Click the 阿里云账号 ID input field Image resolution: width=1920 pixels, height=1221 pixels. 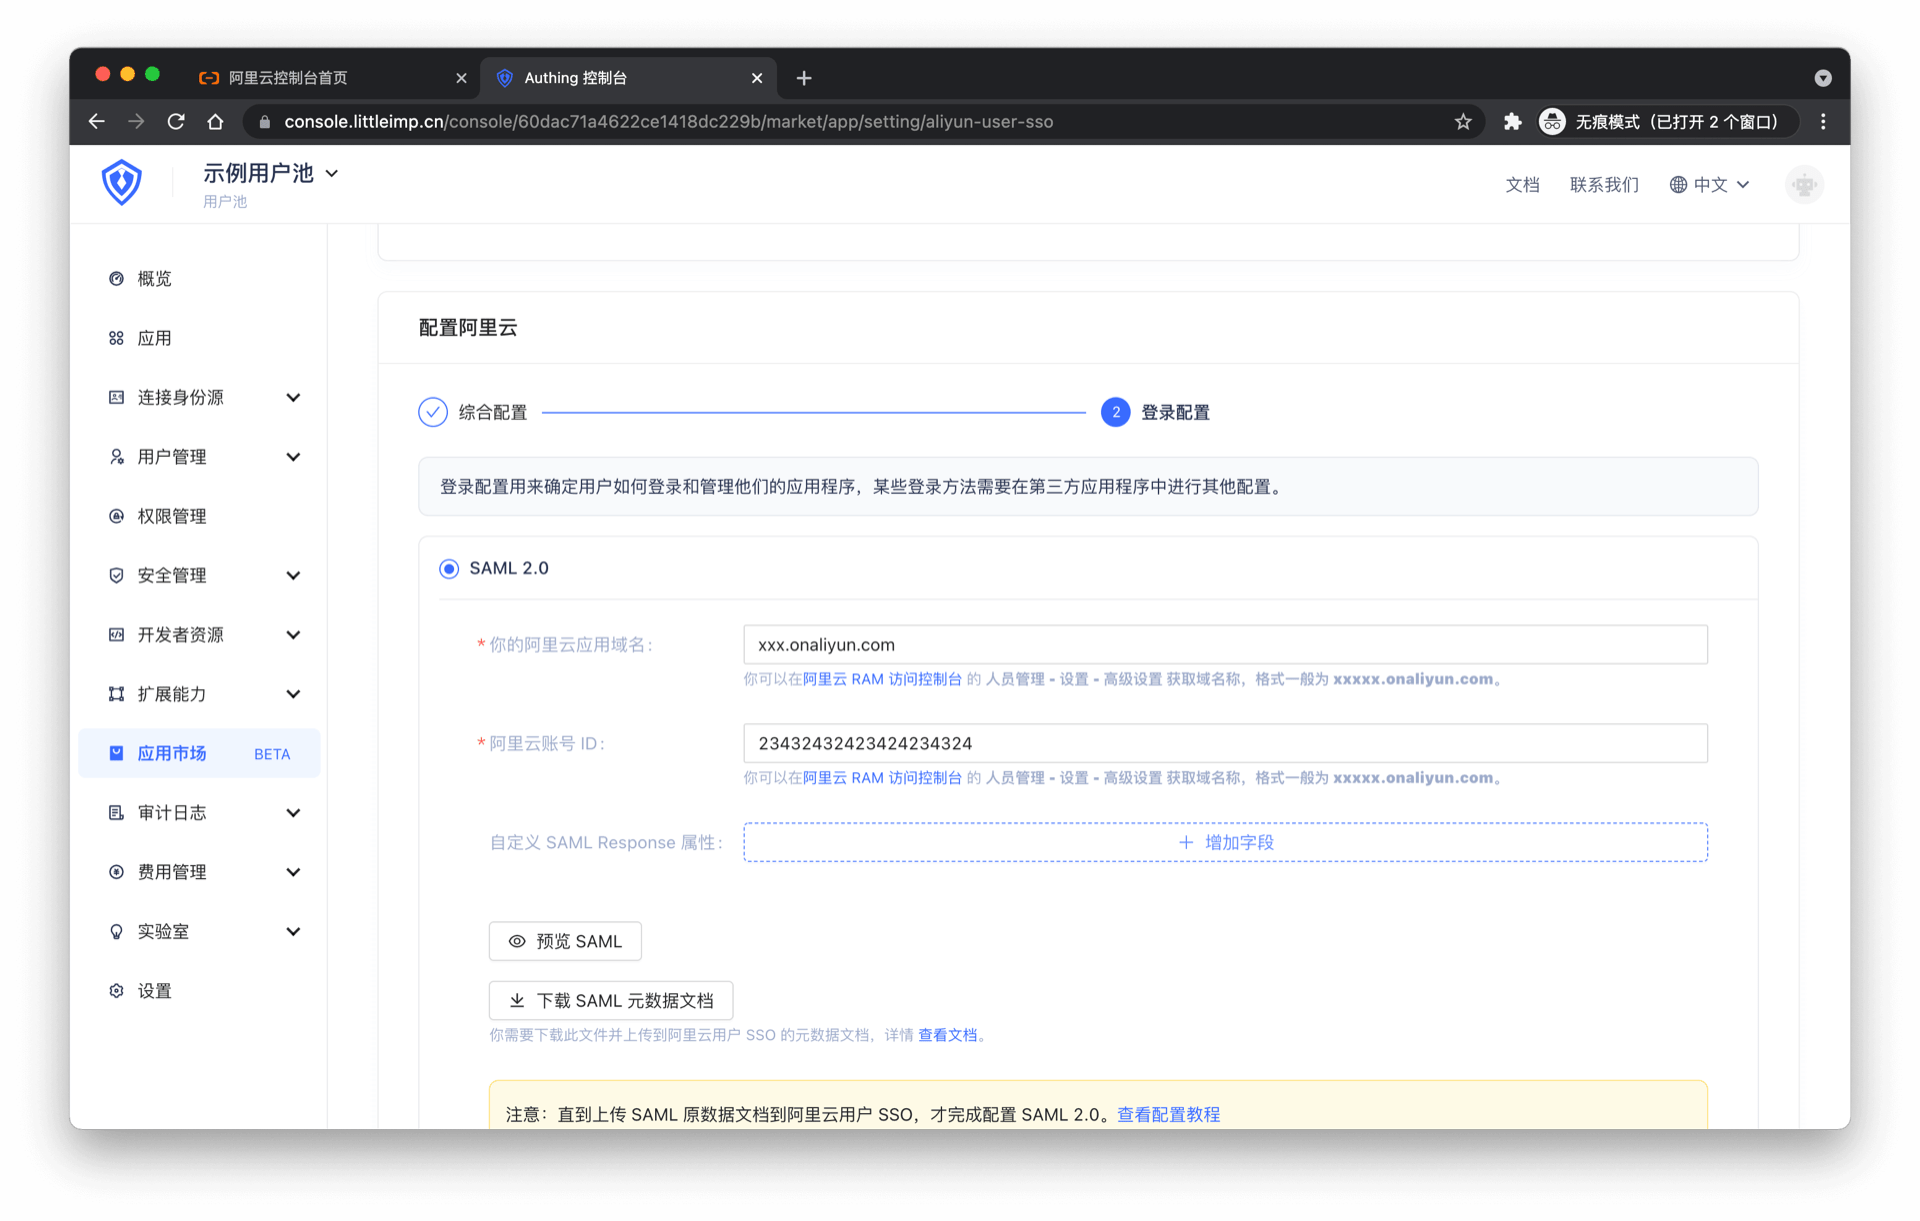pos(1225,743)
